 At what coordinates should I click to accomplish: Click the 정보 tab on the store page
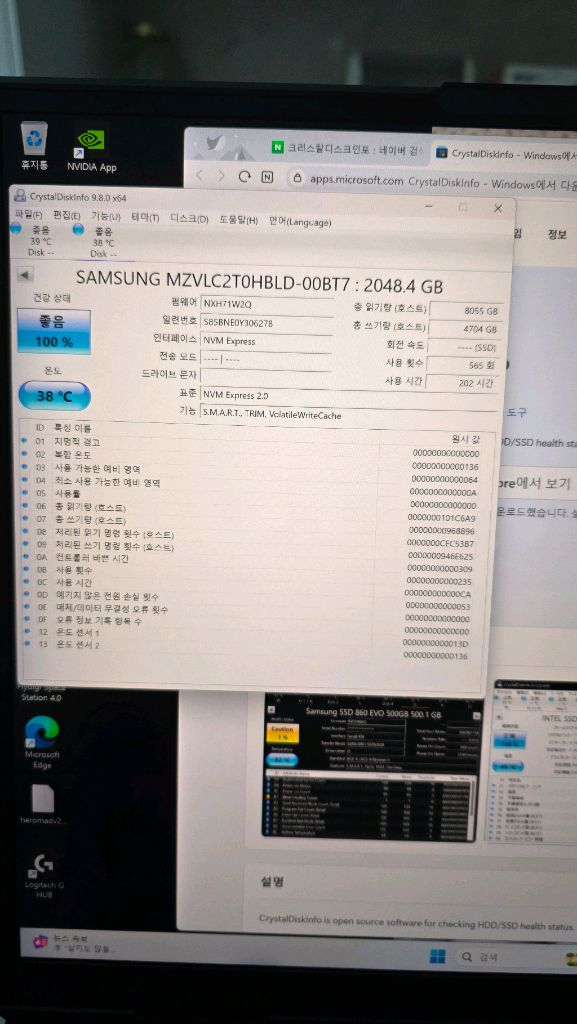pos(557,234)
